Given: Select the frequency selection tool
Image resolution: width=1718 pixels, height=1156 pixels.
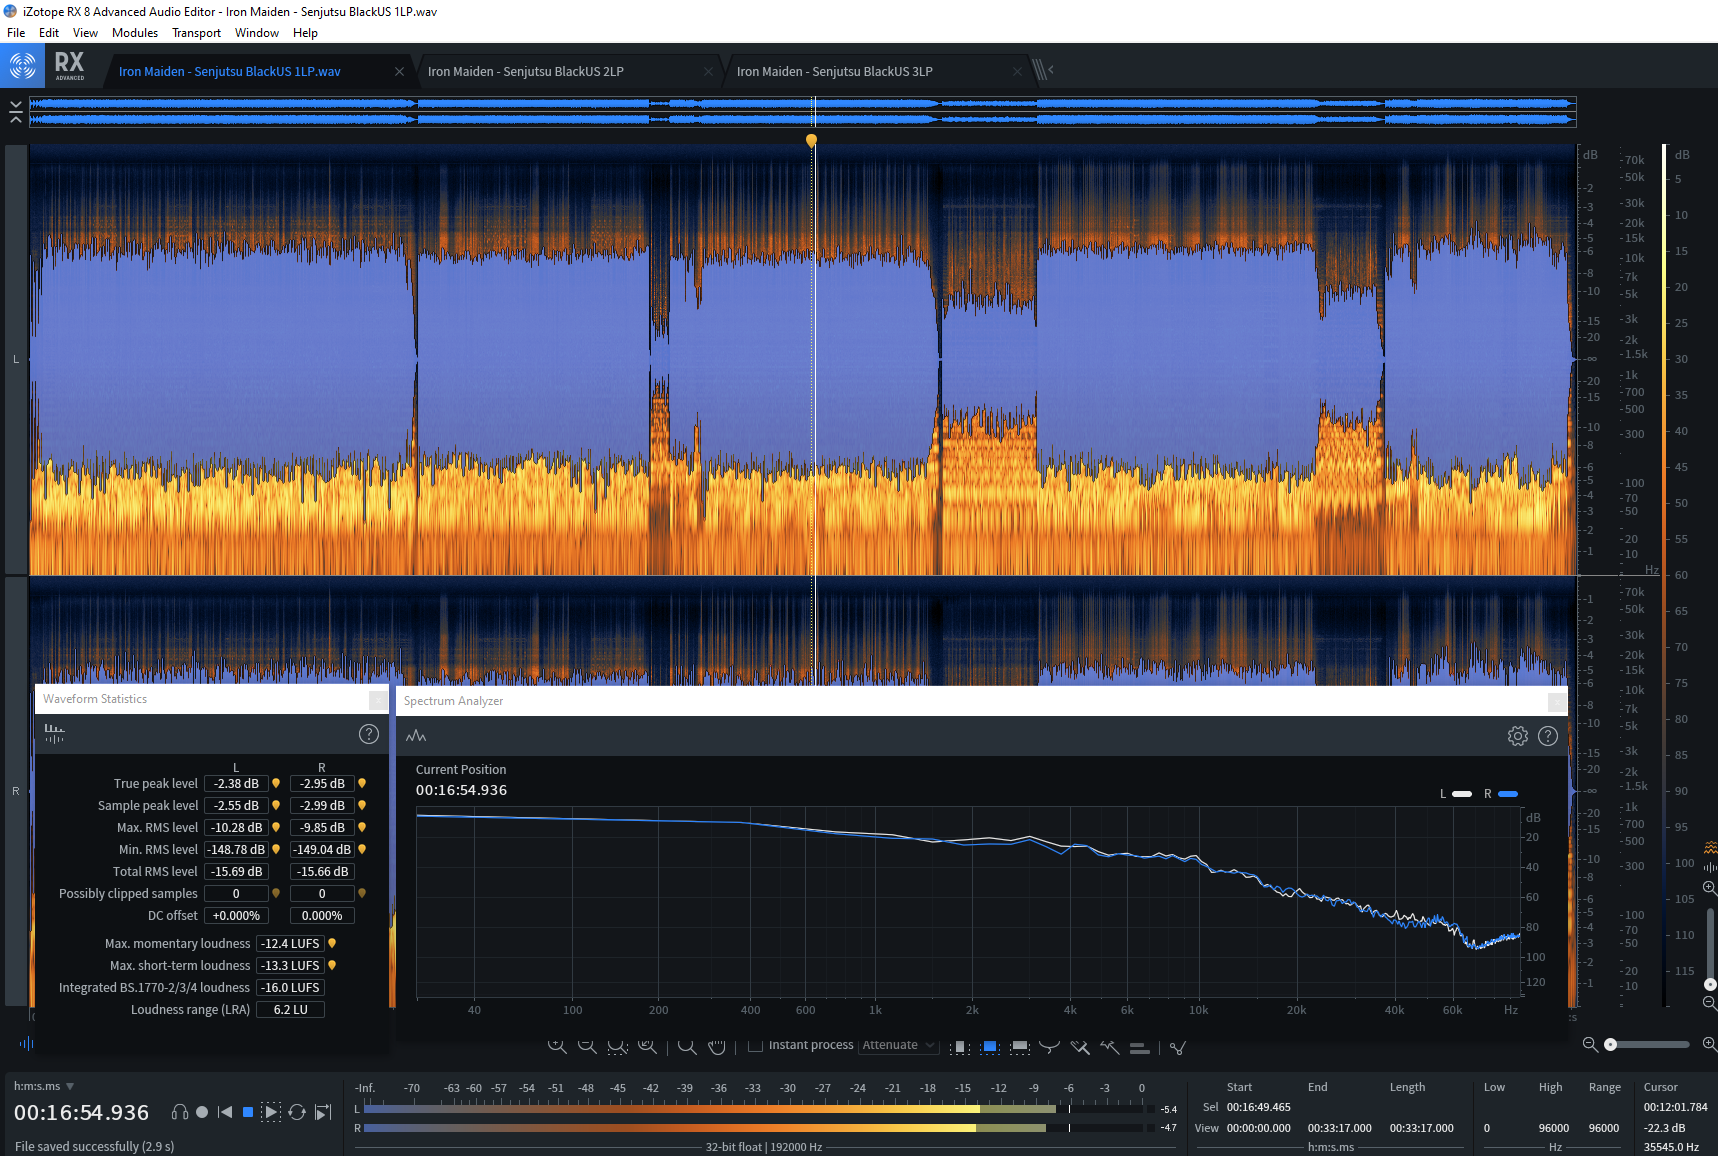Looking at the screenshot, I should click(x=1019, y=1047).
